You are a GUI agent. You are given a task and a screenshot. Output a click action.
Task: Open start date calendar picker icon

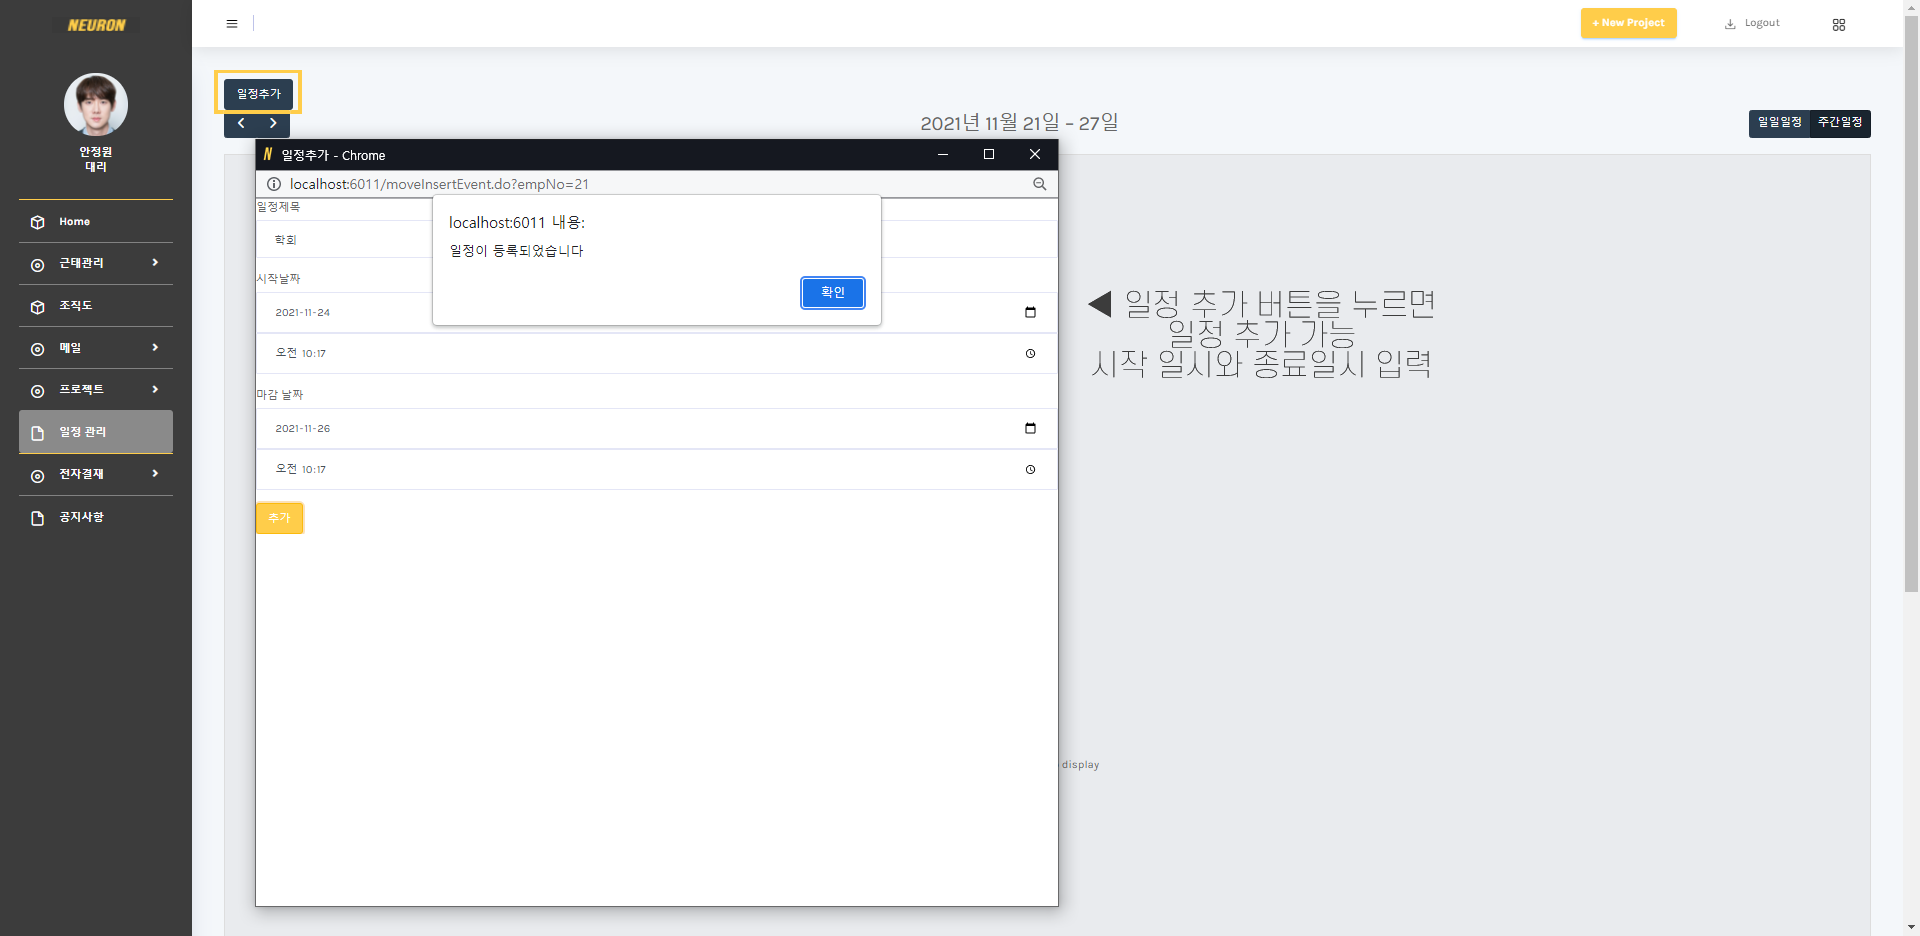[1031, 312]
